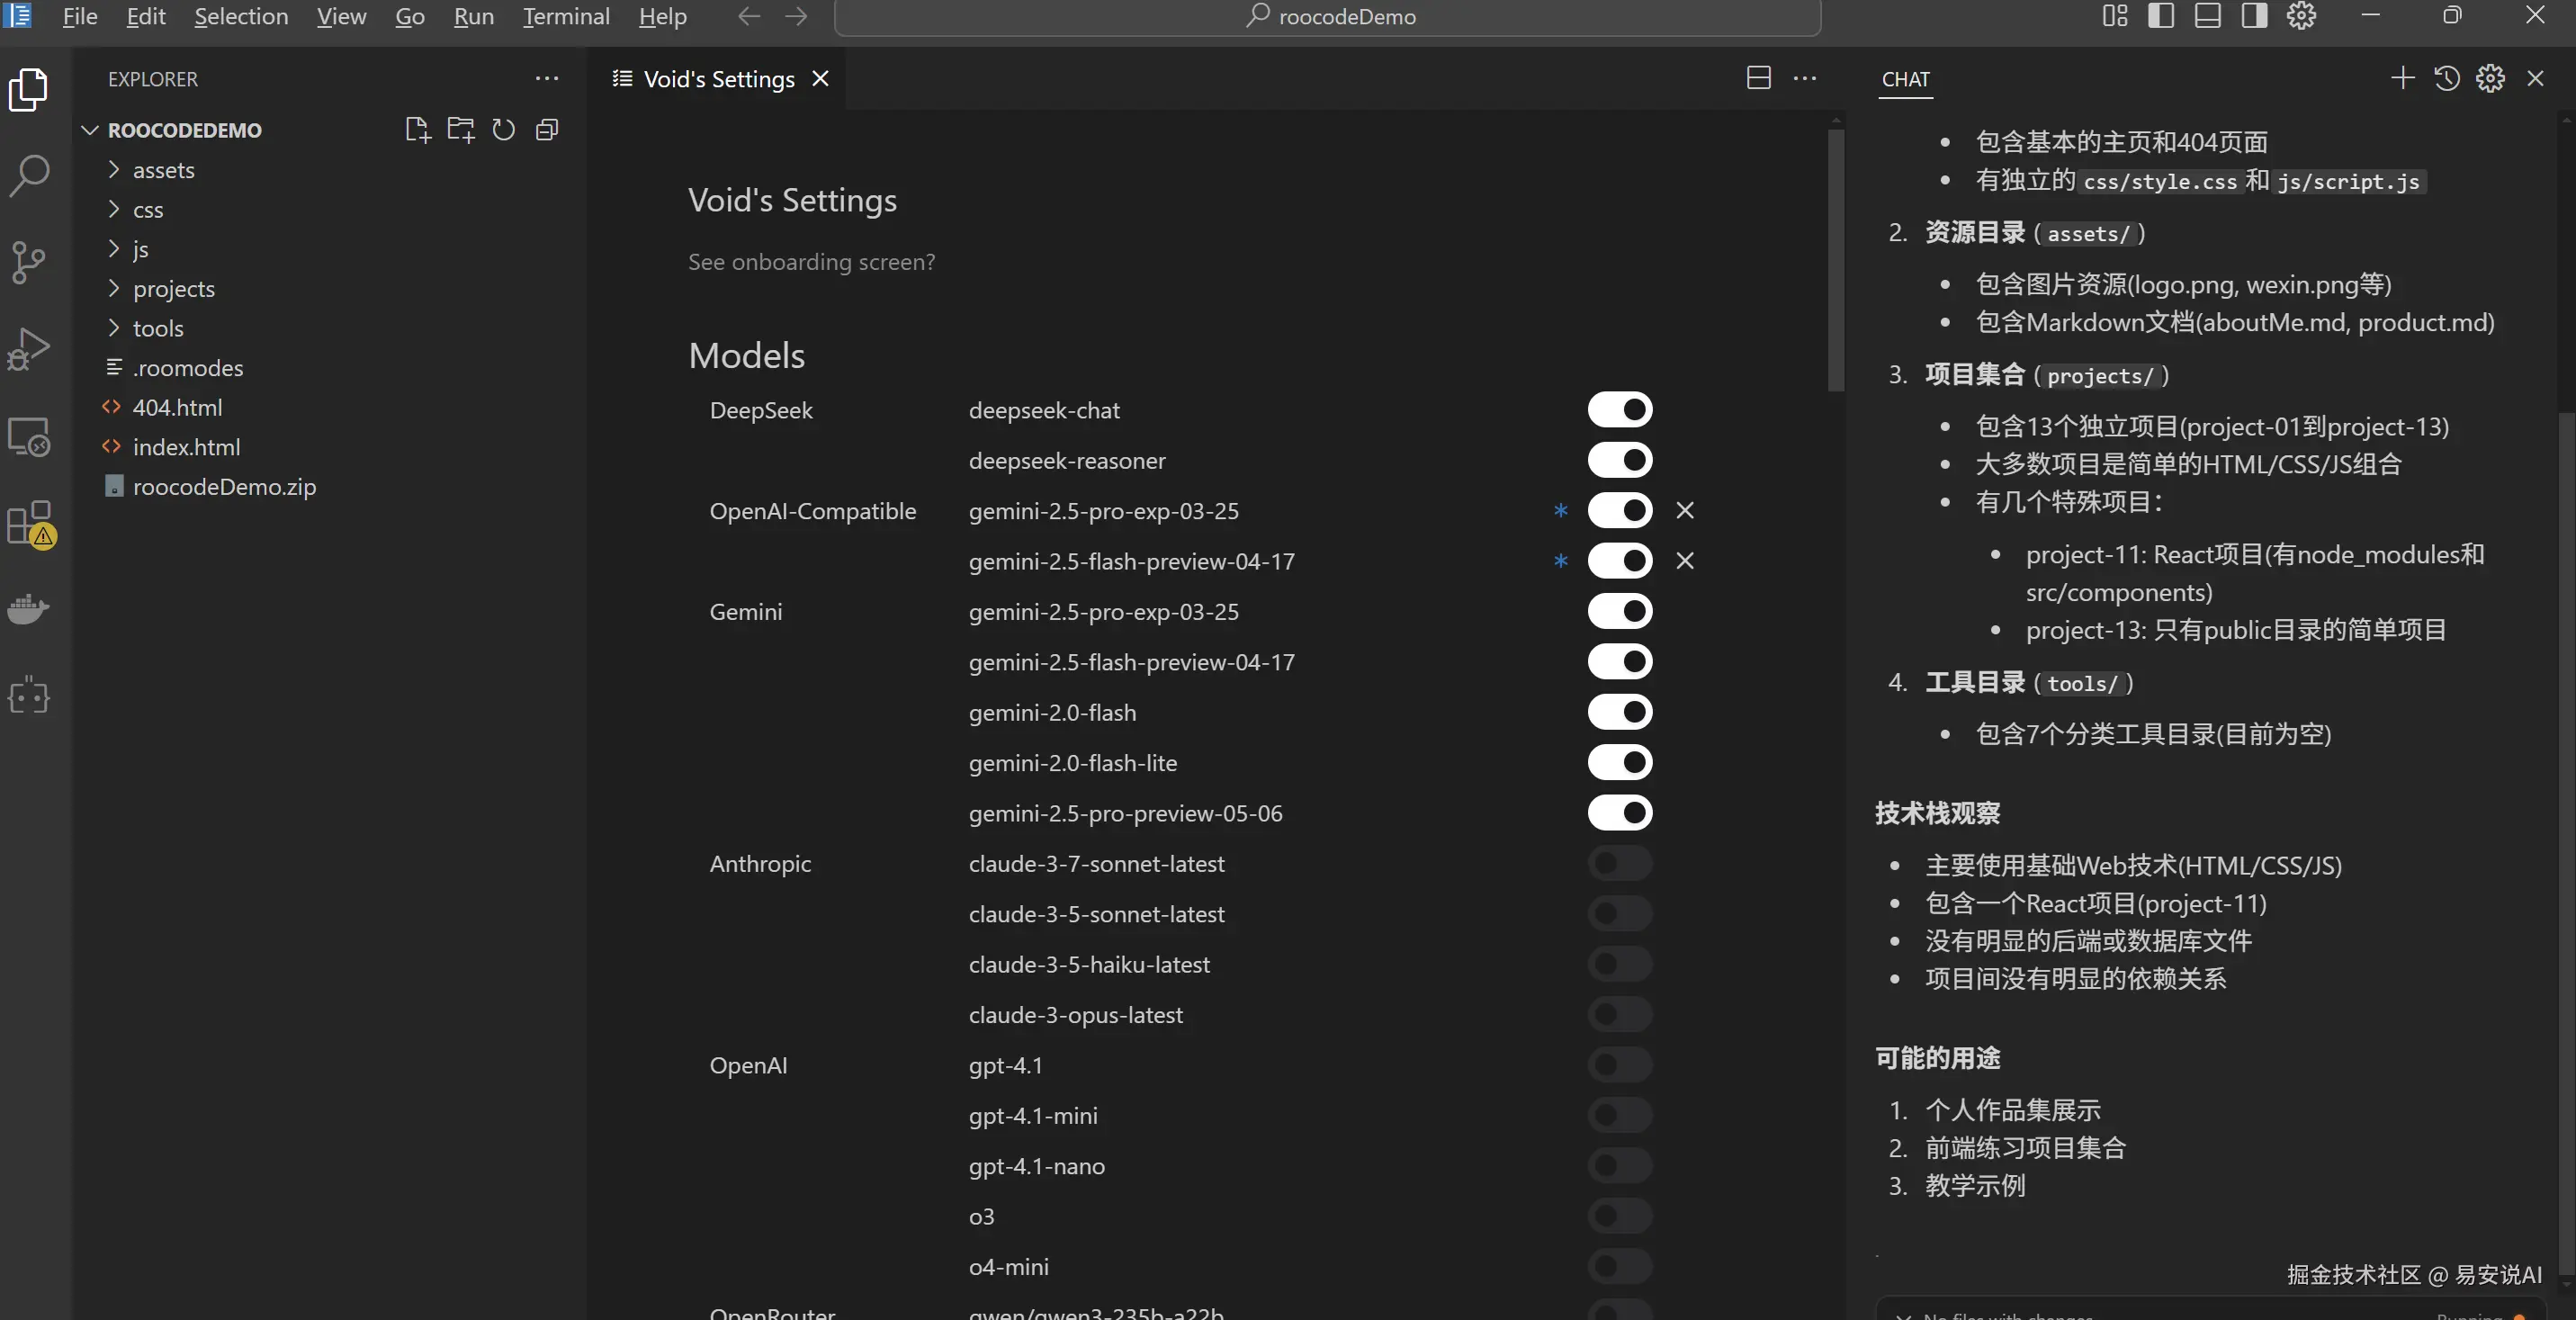The width and height of the screenshot is (2576, 1320).
Task: Start a new chat thread
Action: [x=2402, y=78]
